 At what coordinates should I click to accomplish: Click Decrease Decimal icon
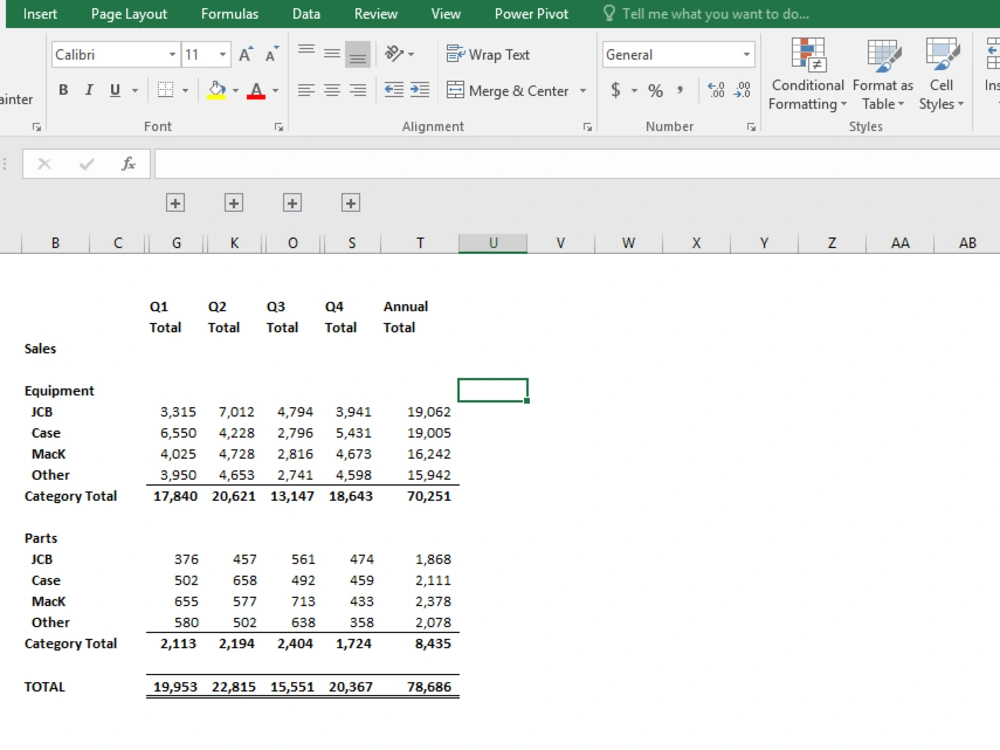[742, 91]
